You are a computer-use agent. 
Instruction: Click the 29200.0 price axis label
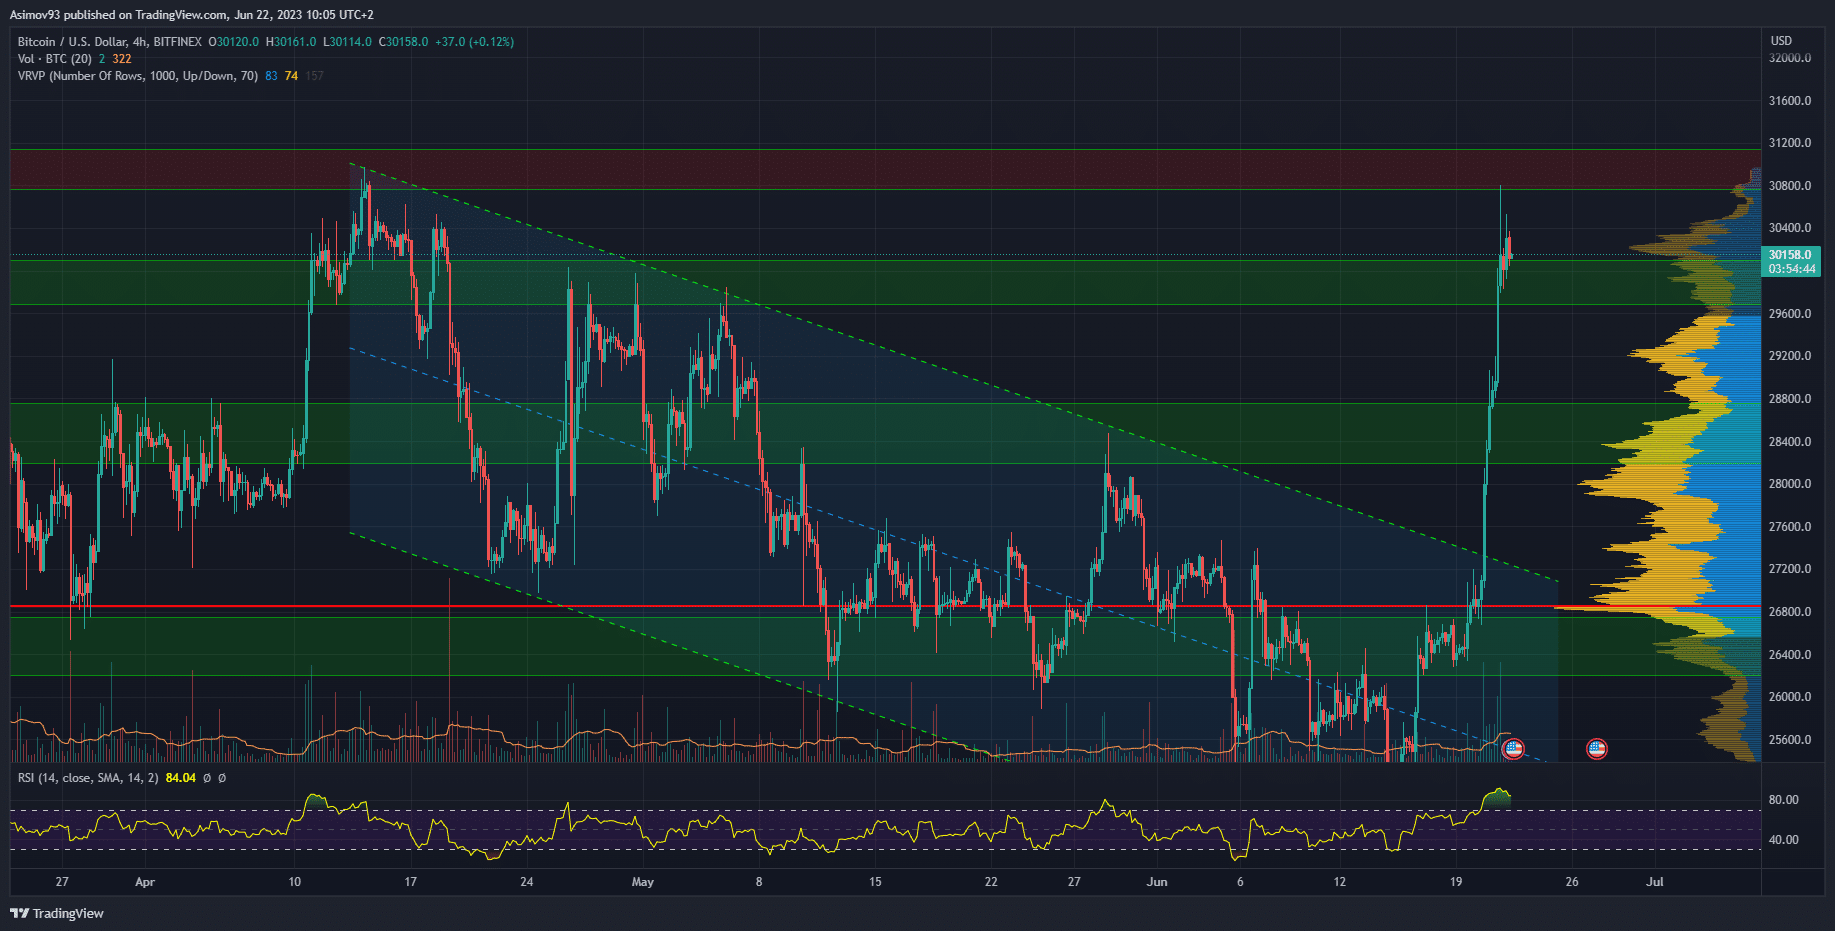(x=1790, y=356)
